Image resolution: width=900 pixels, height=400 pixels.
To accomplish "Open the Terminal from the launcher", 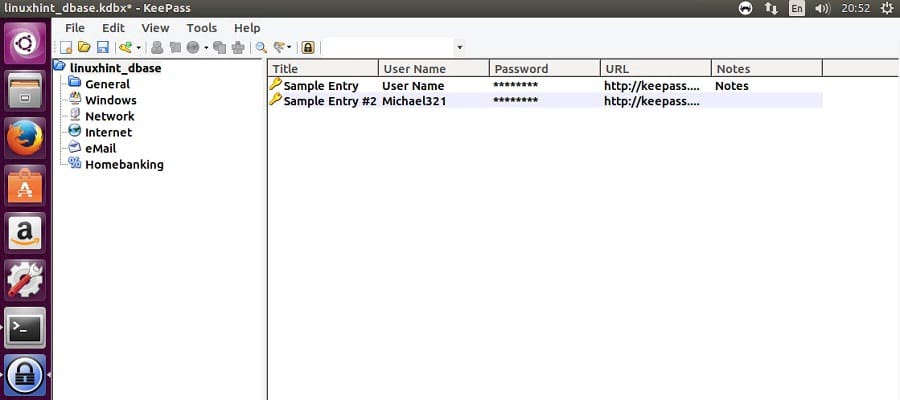I will tap(25, 328).
